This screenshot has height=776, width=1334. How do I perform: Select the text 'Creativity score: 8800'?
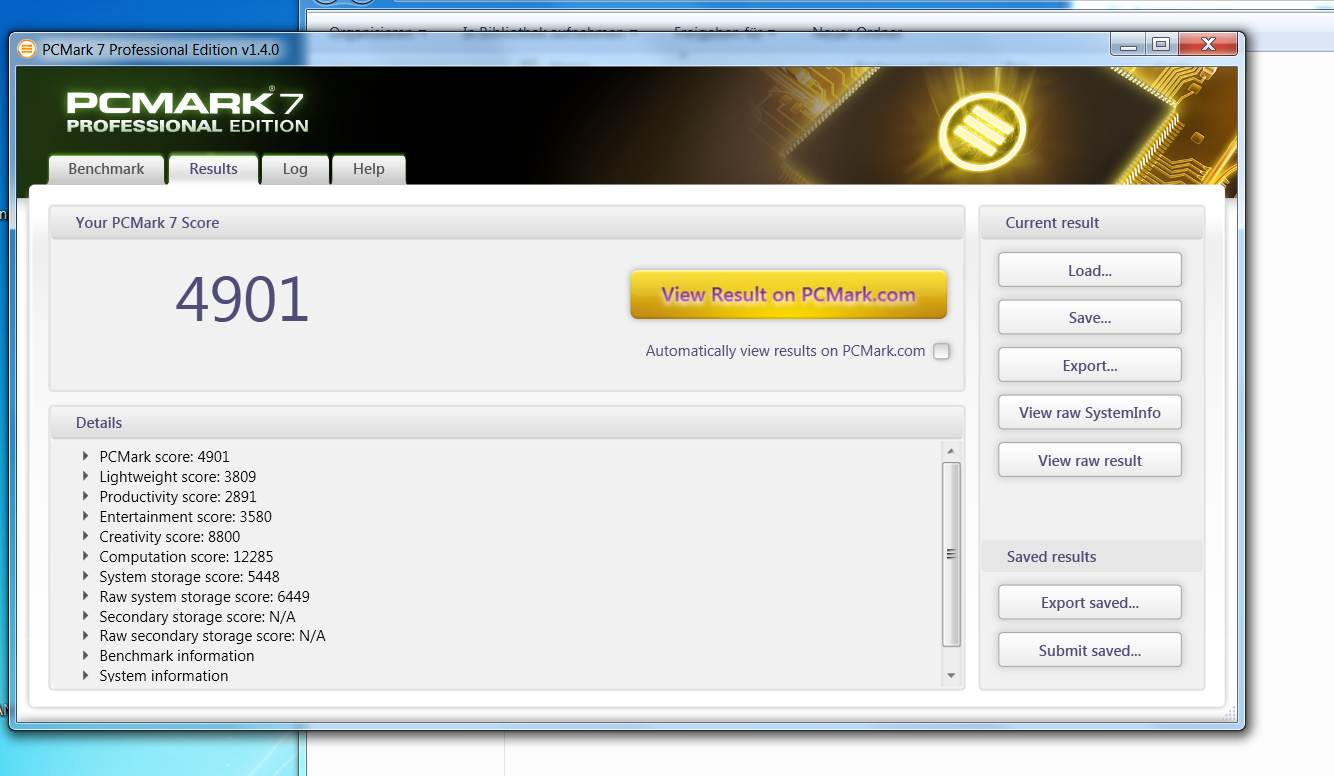click(x=170, y=536)
